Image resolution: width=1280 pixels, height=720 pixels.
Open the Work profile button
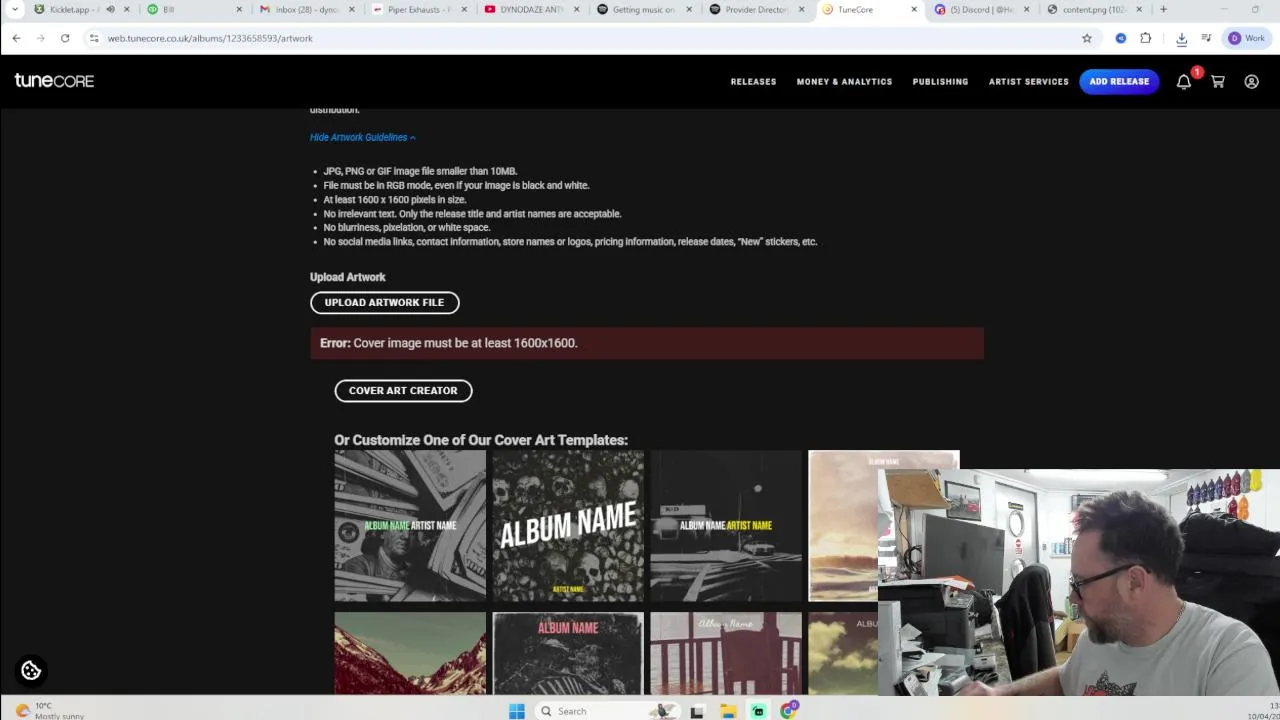pos(1247,38)
